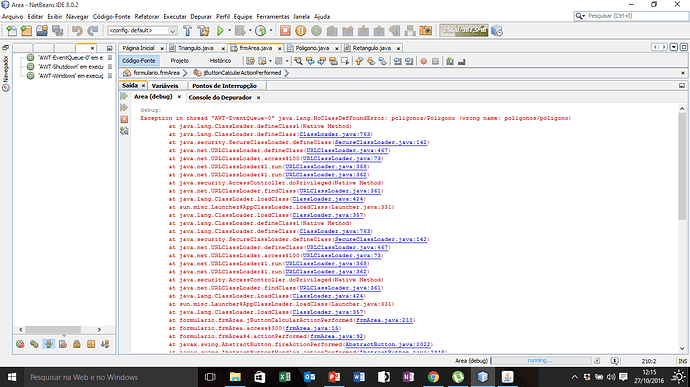The height and width of the screenshot is (387, 690).
Task: Click the Clean and Build hammer-broom icon
Action: click(x=203, y=30)
